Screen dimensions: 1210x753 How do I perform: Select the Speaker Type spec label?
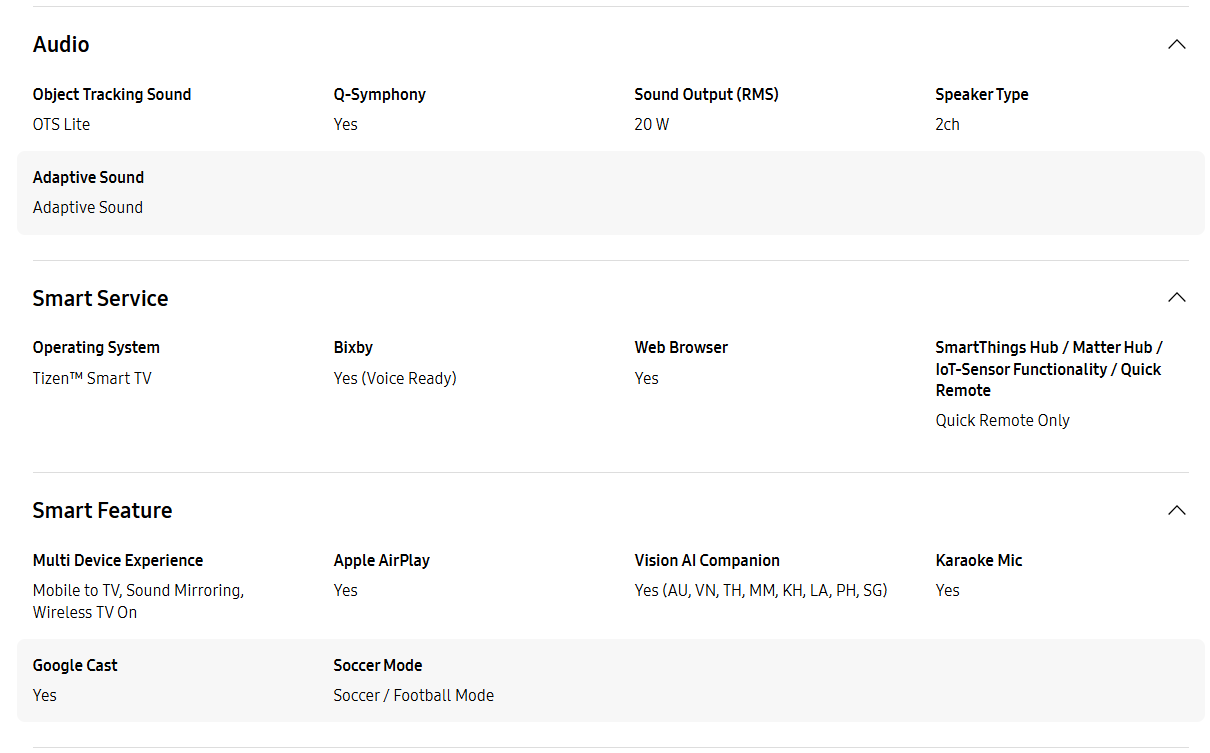coord(982,94)
